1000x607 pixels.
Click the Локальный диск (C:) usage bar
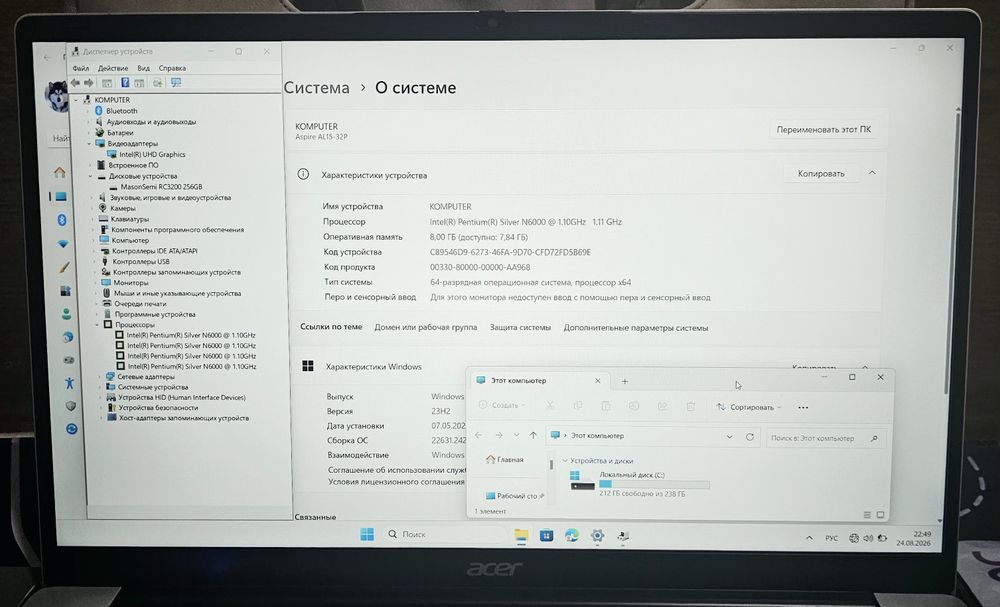tap(654, 485)
